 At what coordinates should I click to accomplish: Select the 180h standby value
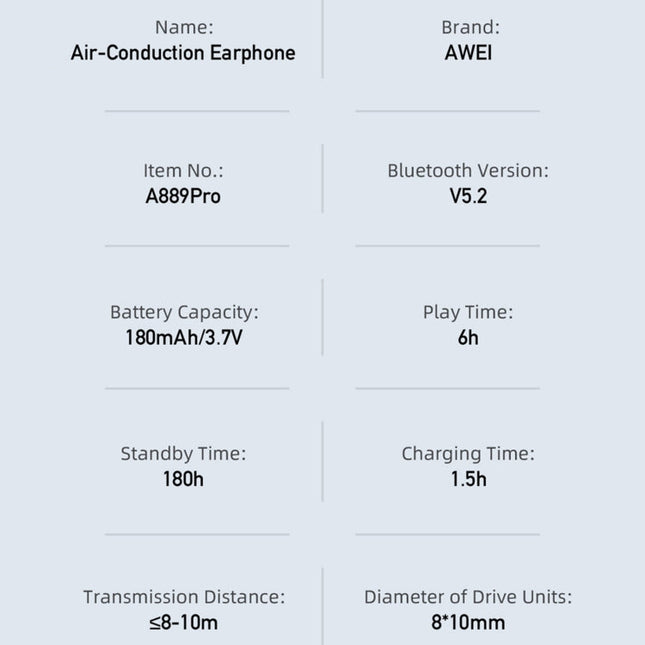click(183, 480)
